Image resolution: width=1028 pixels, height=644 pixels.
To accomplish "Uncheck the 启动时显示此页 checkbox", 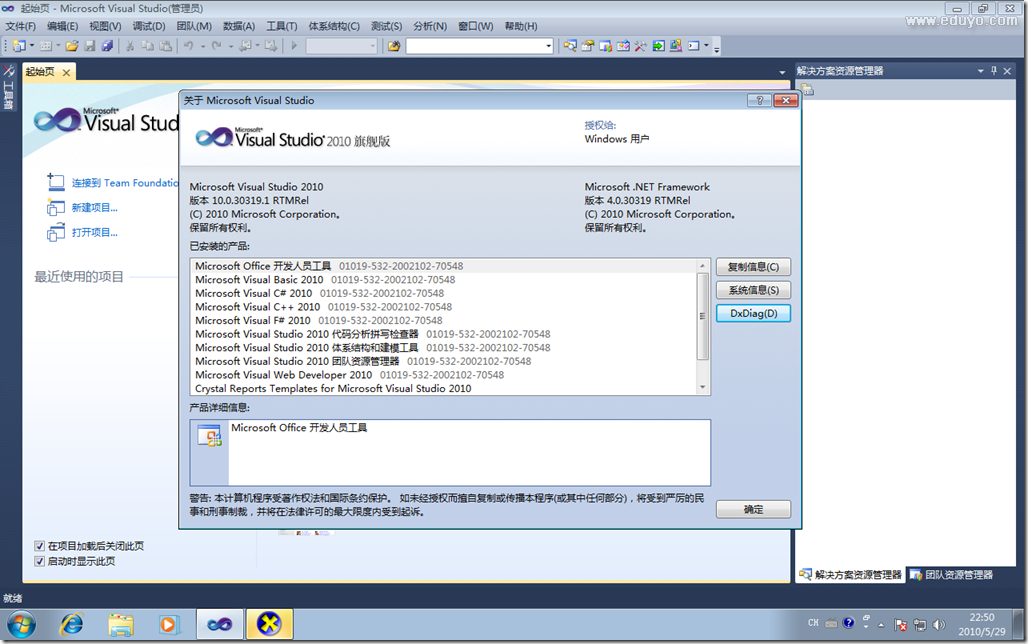I will (40, 561).
